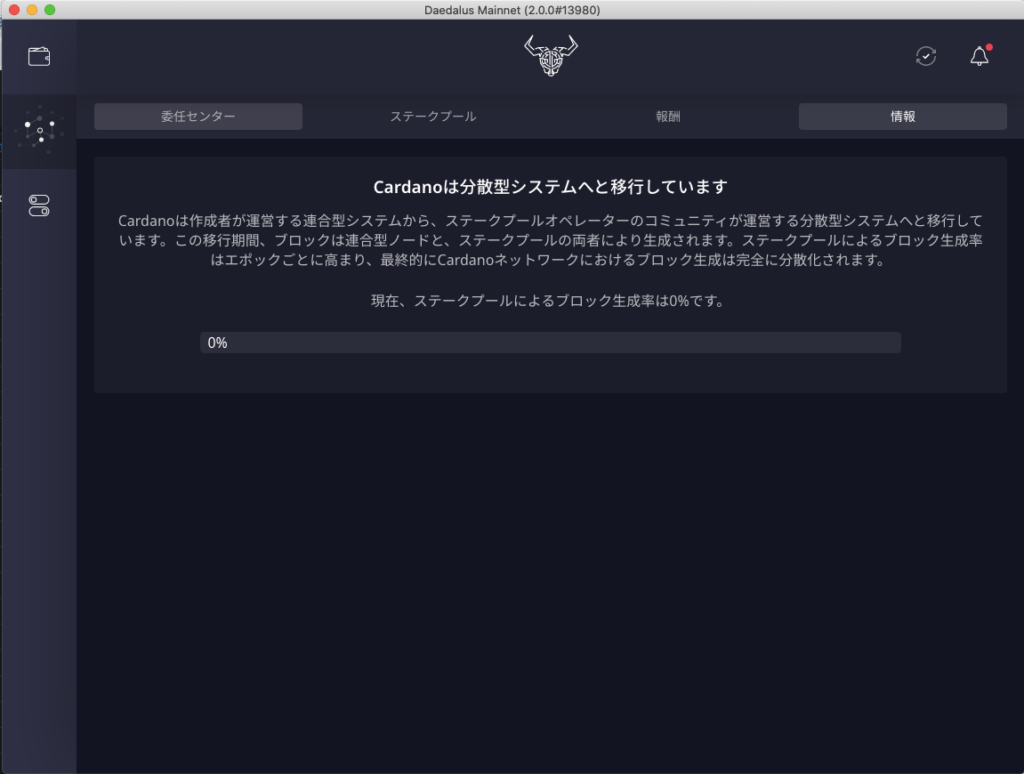This screenshot has height=774, width=1024.
Task: Maximize the window using the green button
Action: pyautogui.click(x=50, y=9)
